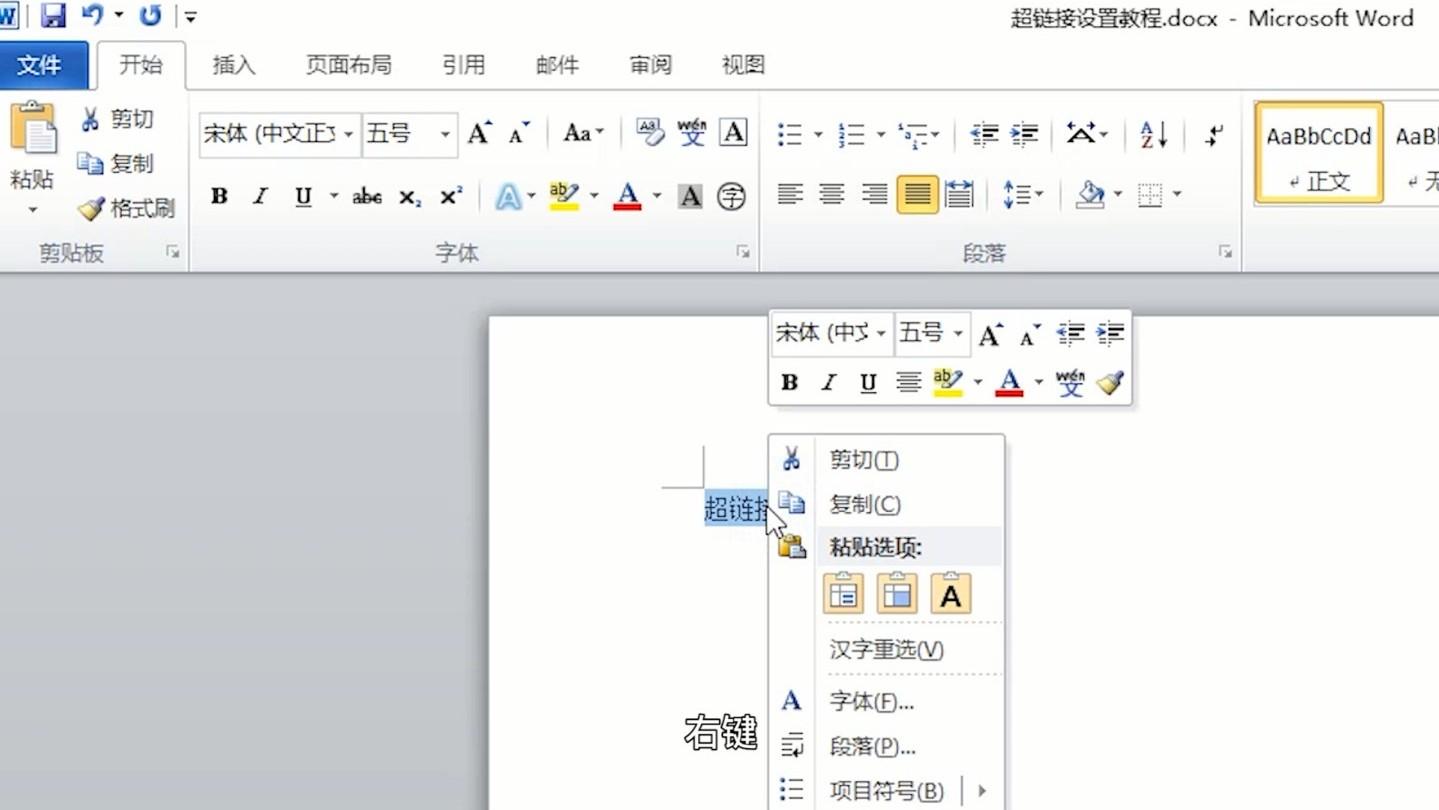Click the ribbon 剪切 scissors button

pos(117,120)
